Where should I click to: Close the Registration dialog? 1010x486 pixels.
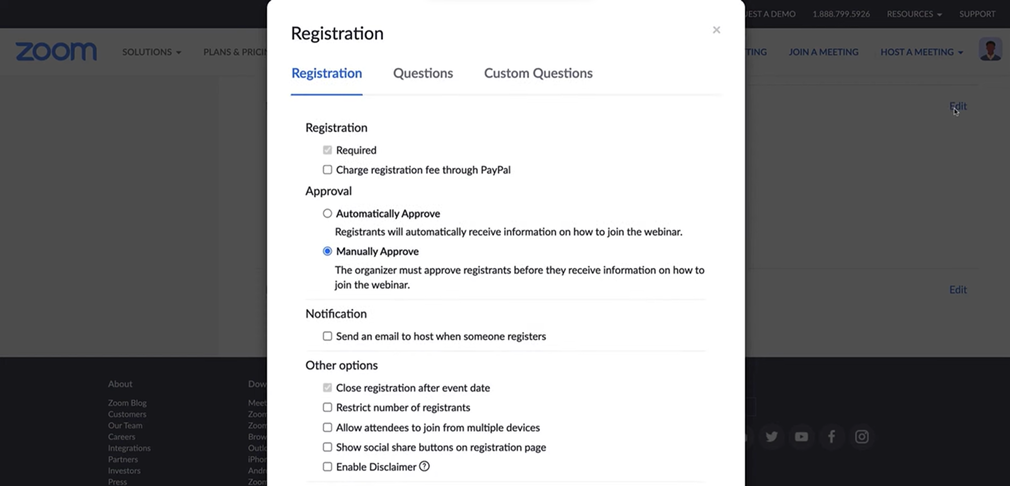click(716, 30)
